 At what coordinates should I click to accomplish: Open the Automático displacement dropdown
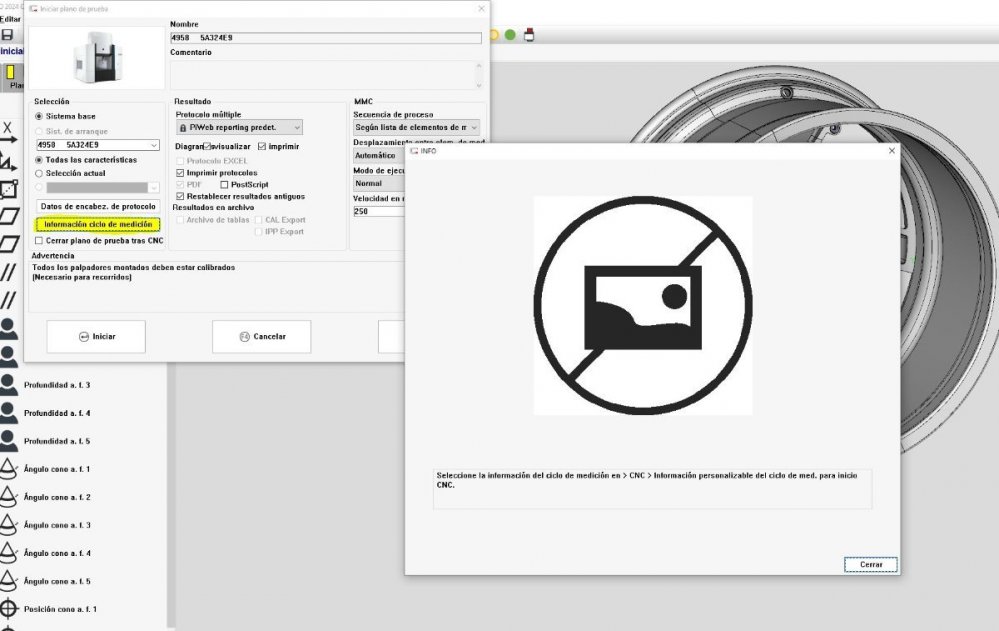(x=380, y=156)
